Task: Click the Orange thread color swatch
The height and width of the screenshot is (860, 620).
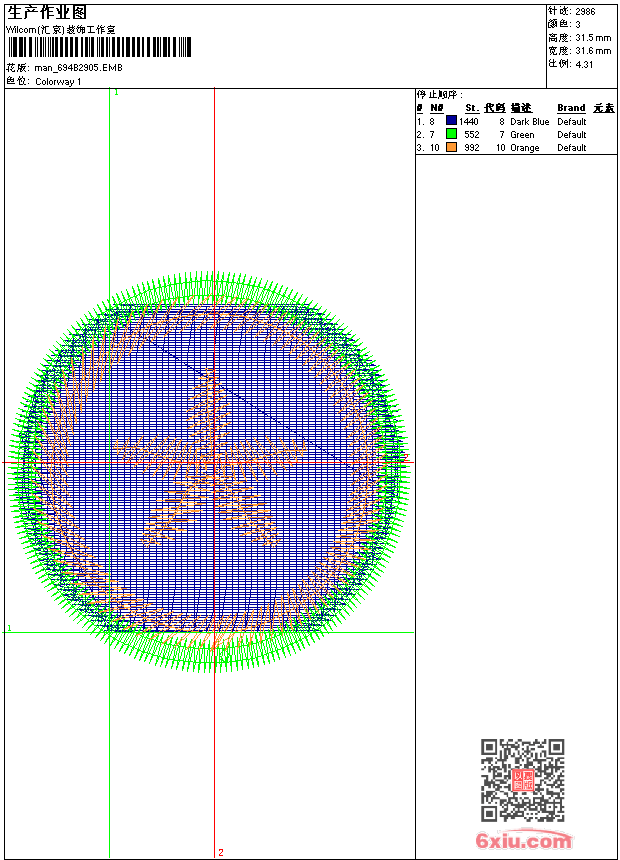Action: click(451, 147)
